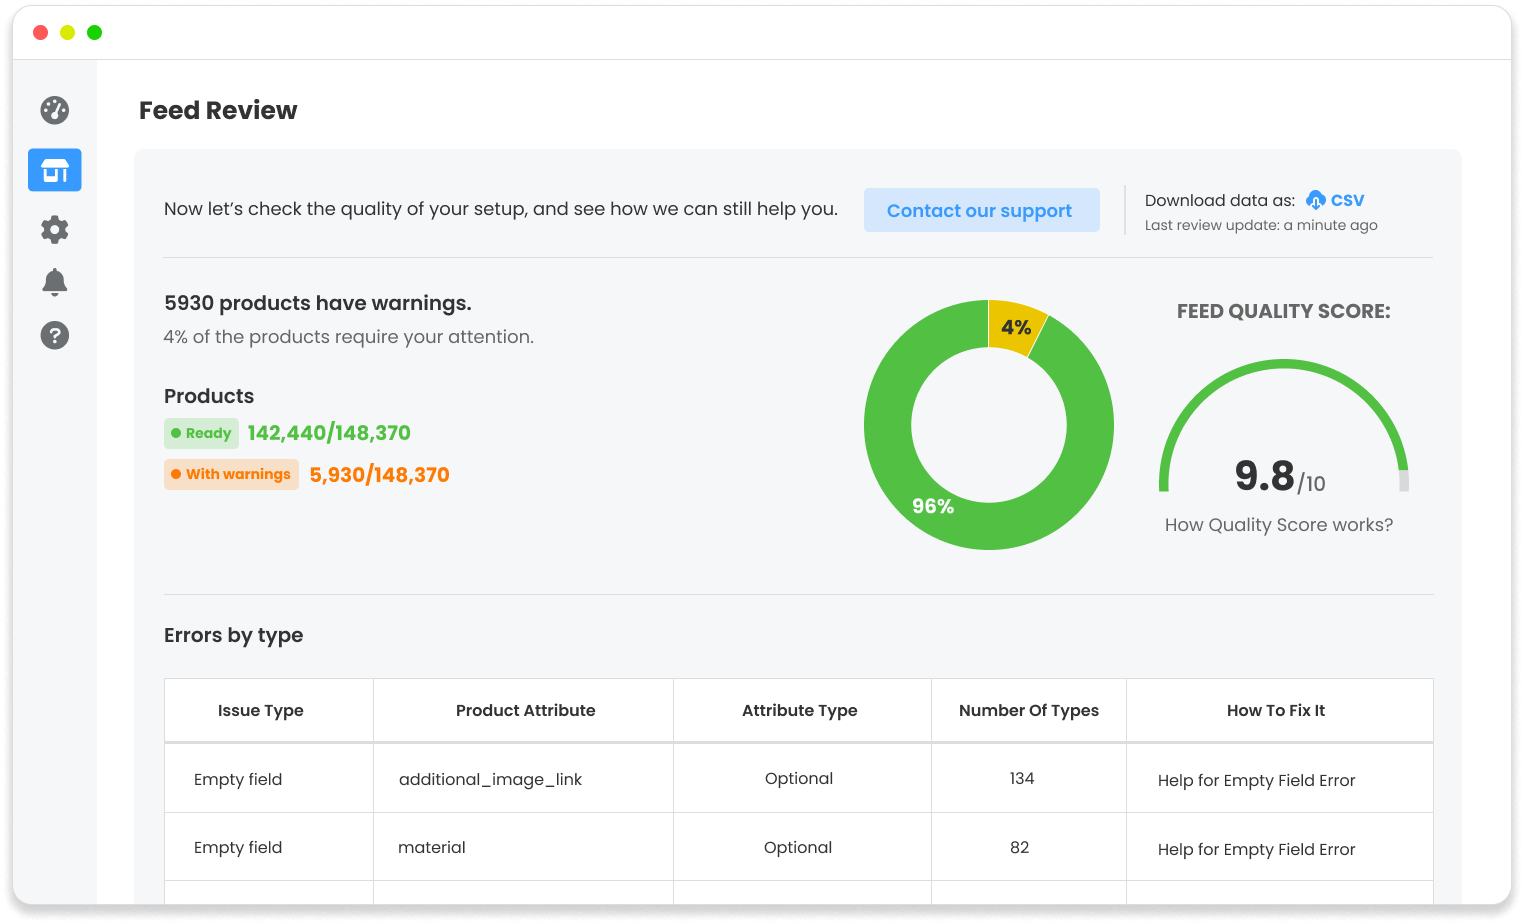Open How Quality Score works link

tap(1278, 525)
